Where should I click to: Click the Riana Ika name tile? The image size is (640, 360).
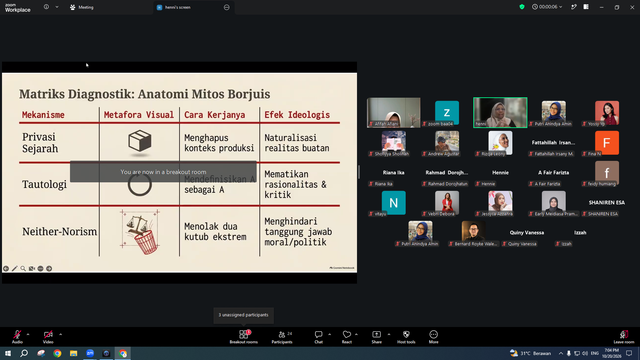393,173
